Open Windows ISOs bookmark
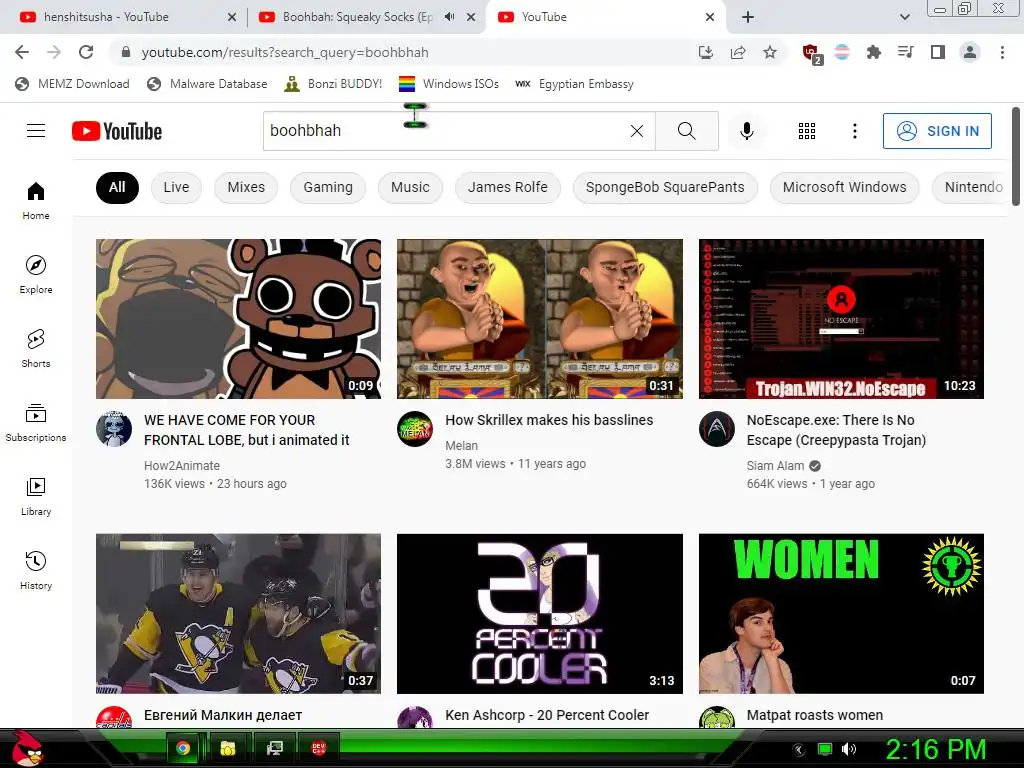This screenshot has width=1024, height=768. click(449, 84)
